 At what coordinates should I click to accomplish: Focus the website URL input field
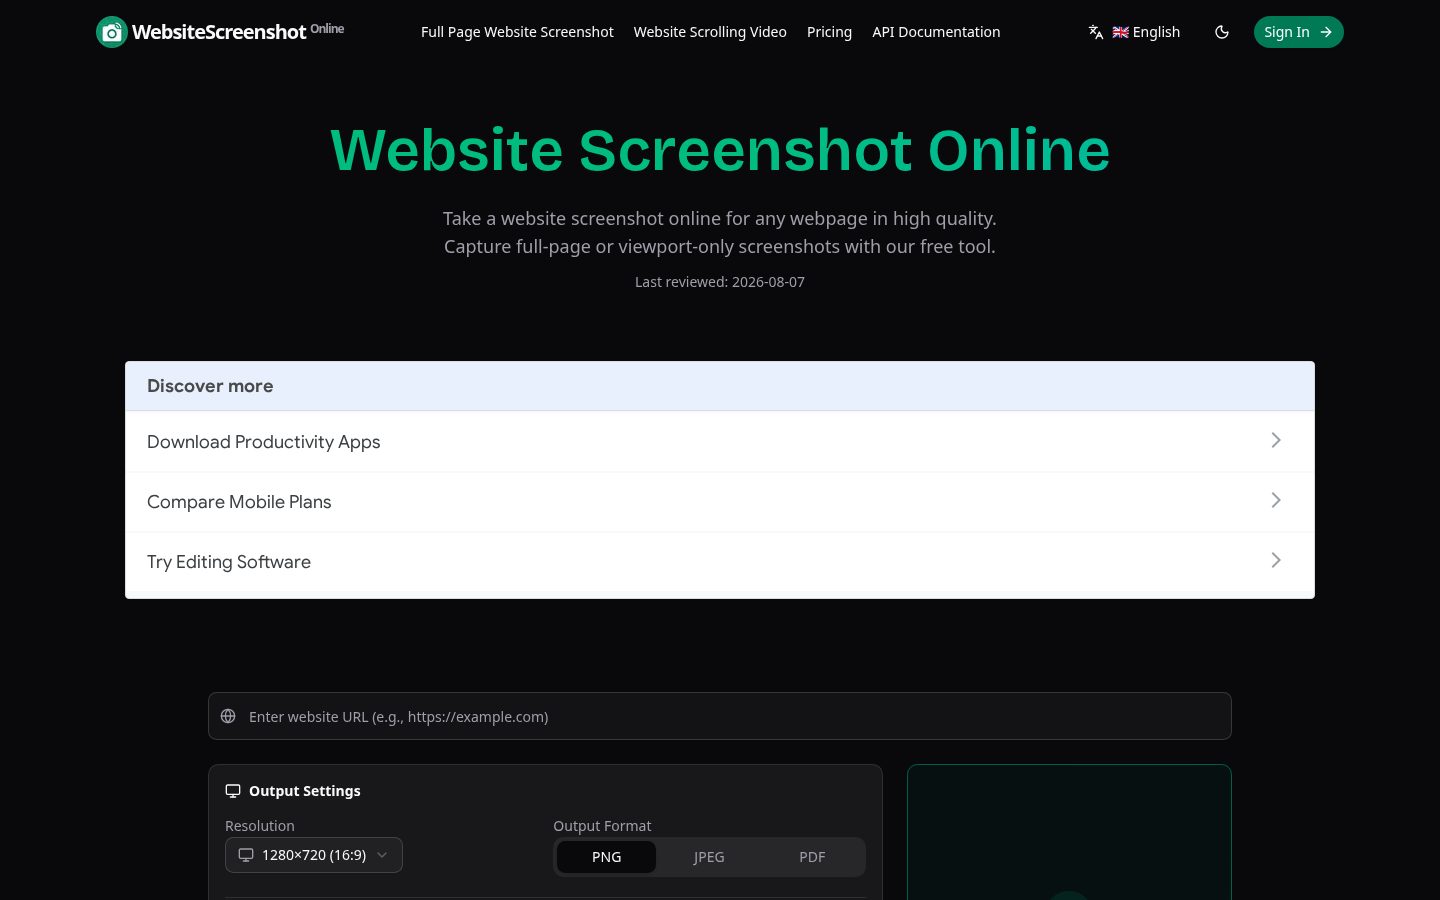(720, 716)
